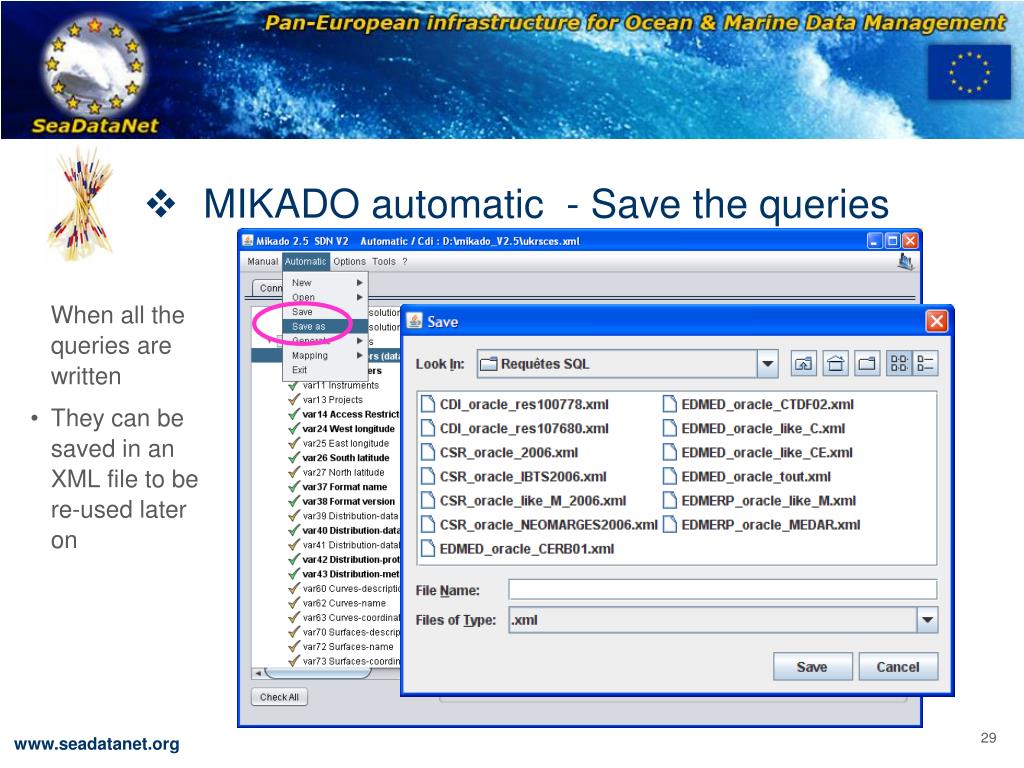
Task: Select file CSR_oracle_NEOMARGES2006.xml
Action: click(539, 524)
